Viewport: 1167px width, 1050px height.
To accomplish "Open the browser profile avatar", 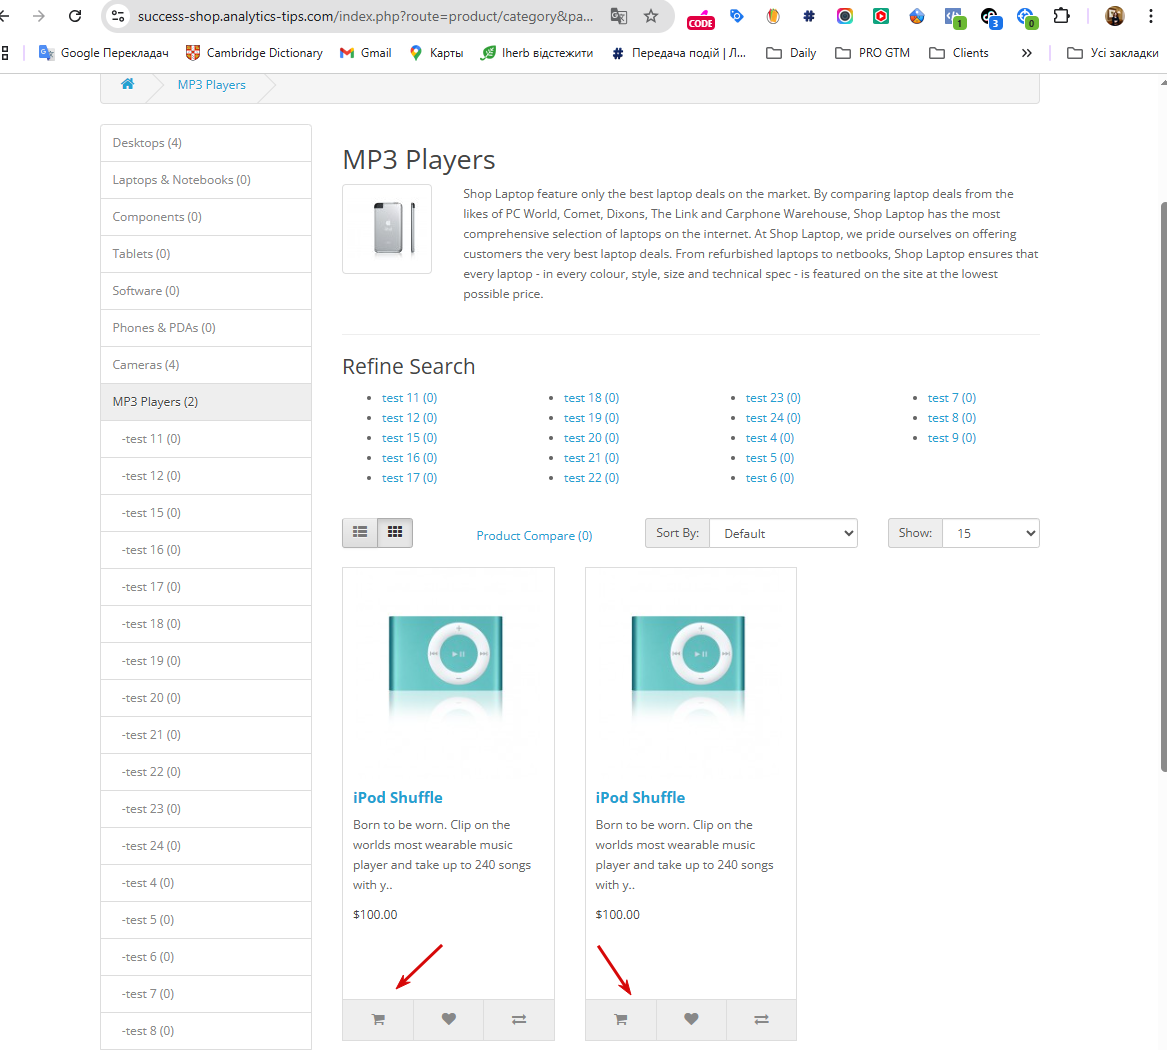I will (x=1114, y=16).
